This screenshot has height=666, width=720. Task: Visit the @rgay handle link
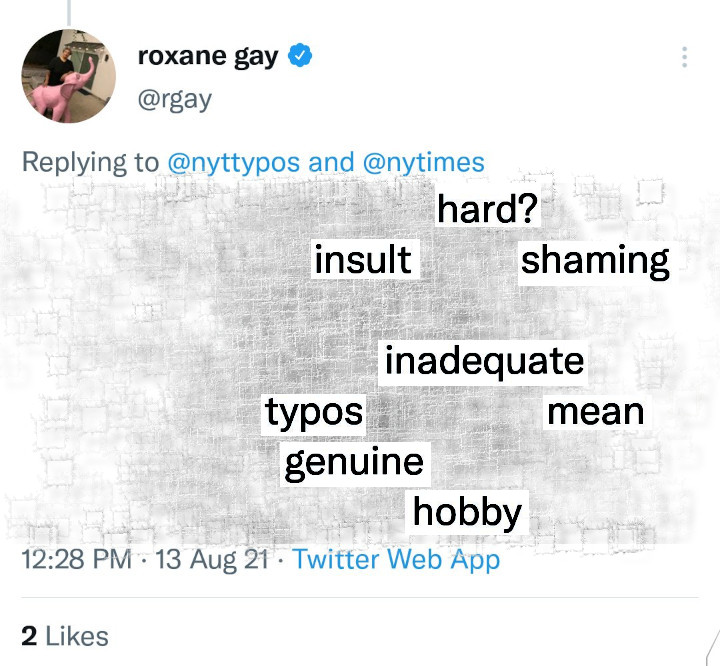pyautogui.click(x=174, y=100)
